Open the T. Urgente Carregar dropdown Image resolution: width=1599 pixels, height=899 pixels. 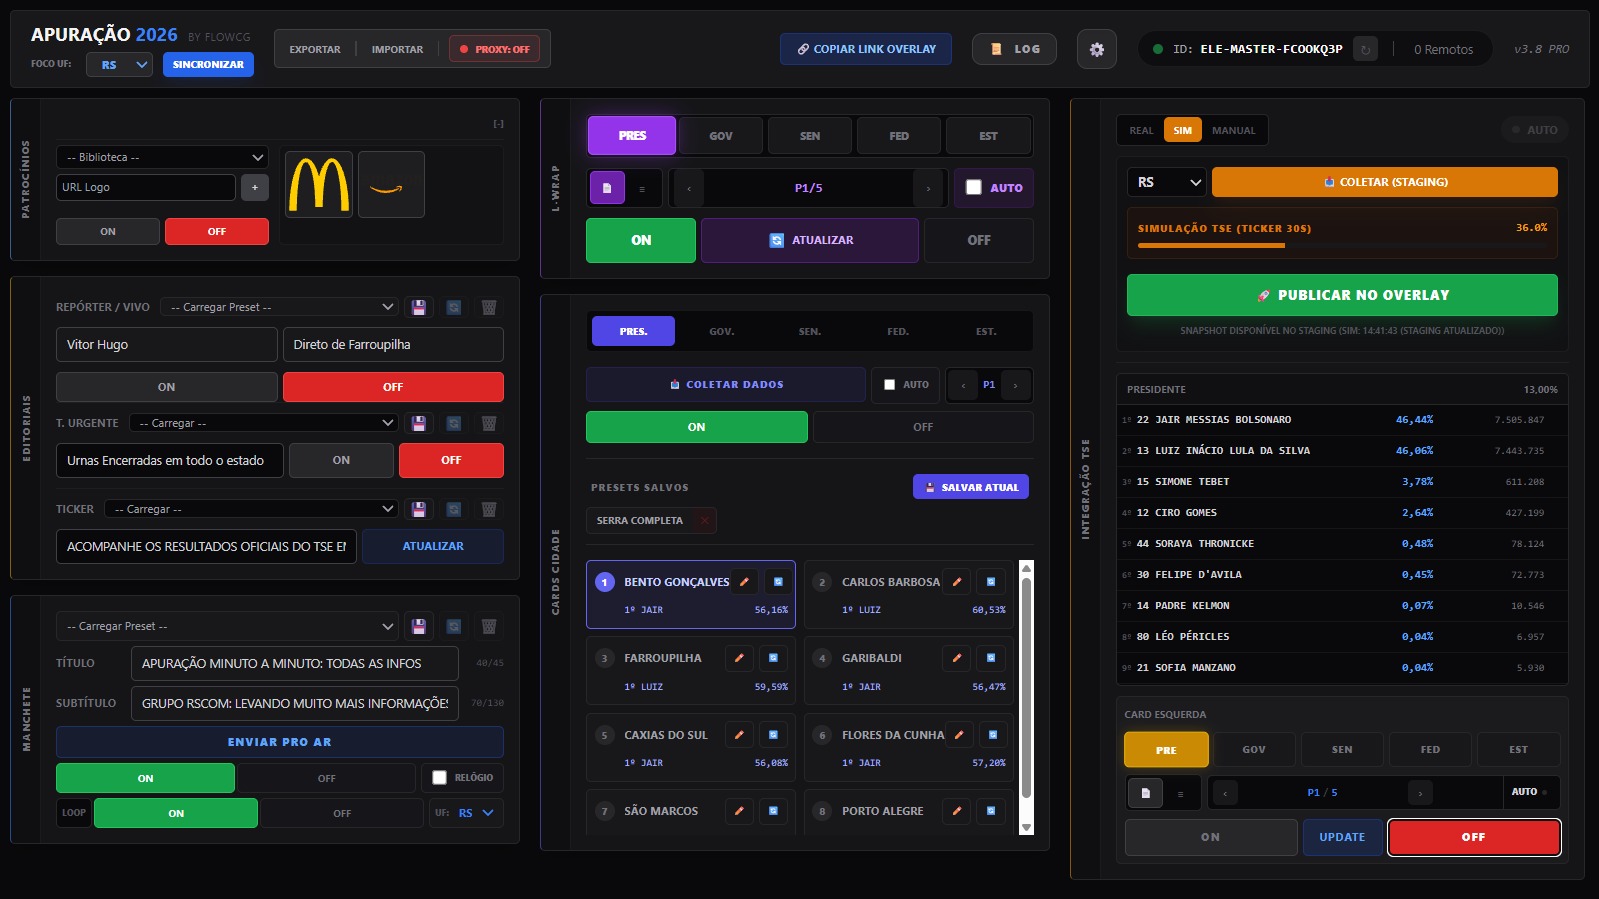(264, 423)
